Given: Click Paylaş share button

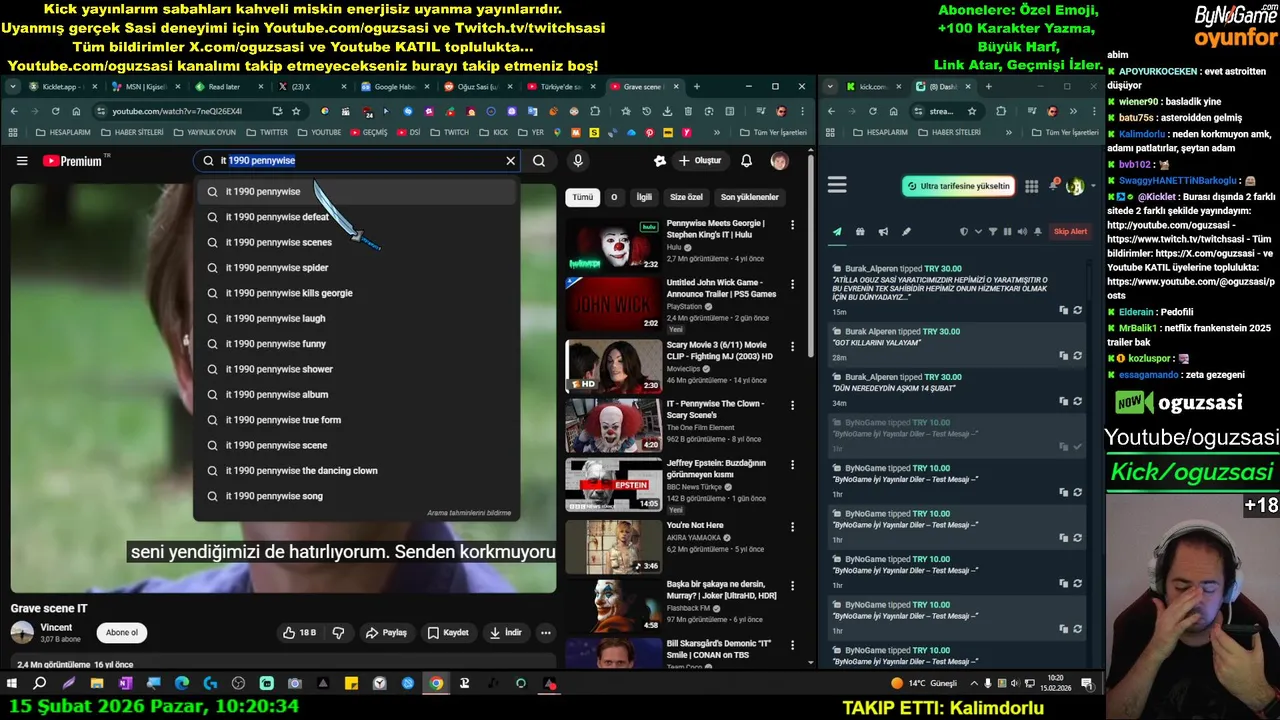Looking at the screenshot, I should (x=386, y=633).
